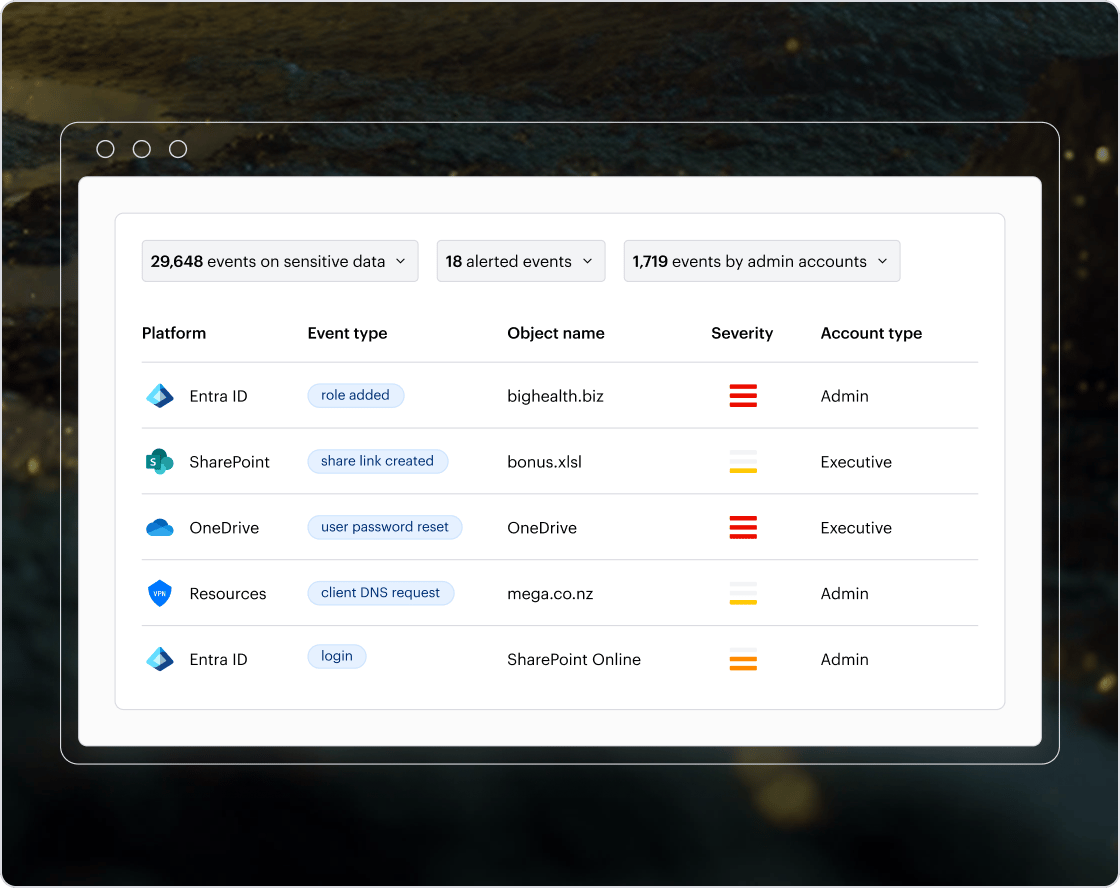Image resolution: width=1120 pixels, height=888 pixels.
Task: Click the role added event tag
Action: point(355,395)
